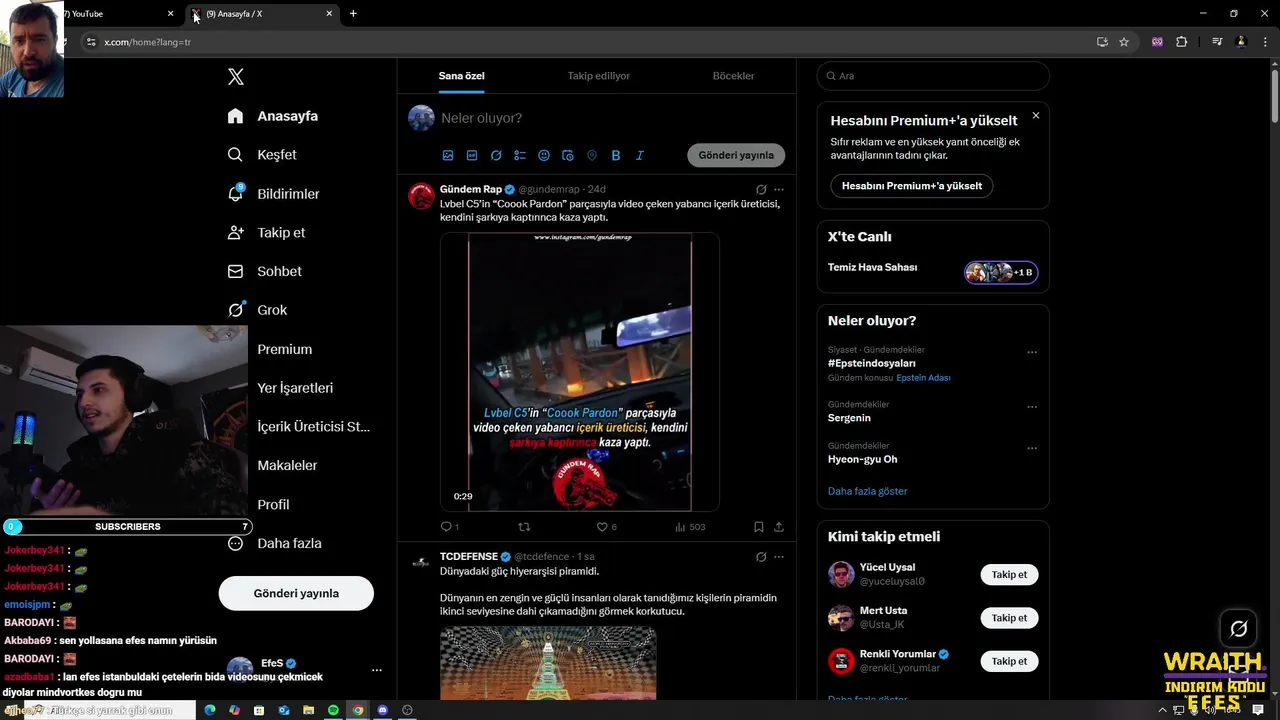Click Grok icon on Gündem Rap post

pos(761,189)
